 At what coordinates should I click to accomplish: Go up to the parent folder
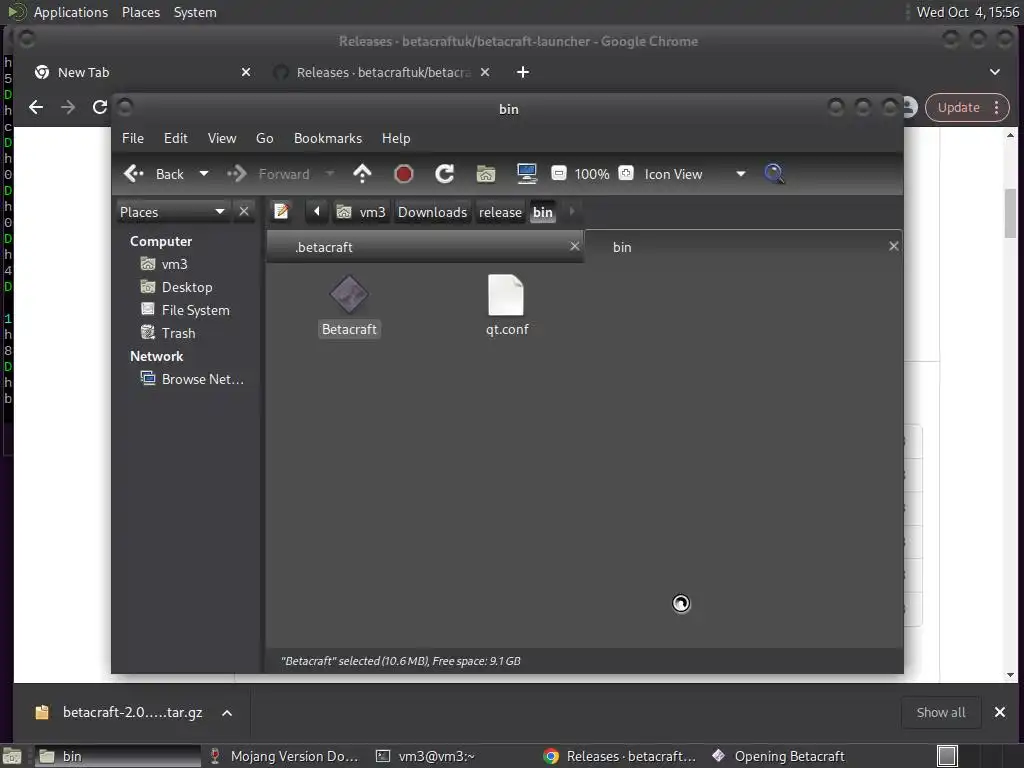tap(362, 174)
